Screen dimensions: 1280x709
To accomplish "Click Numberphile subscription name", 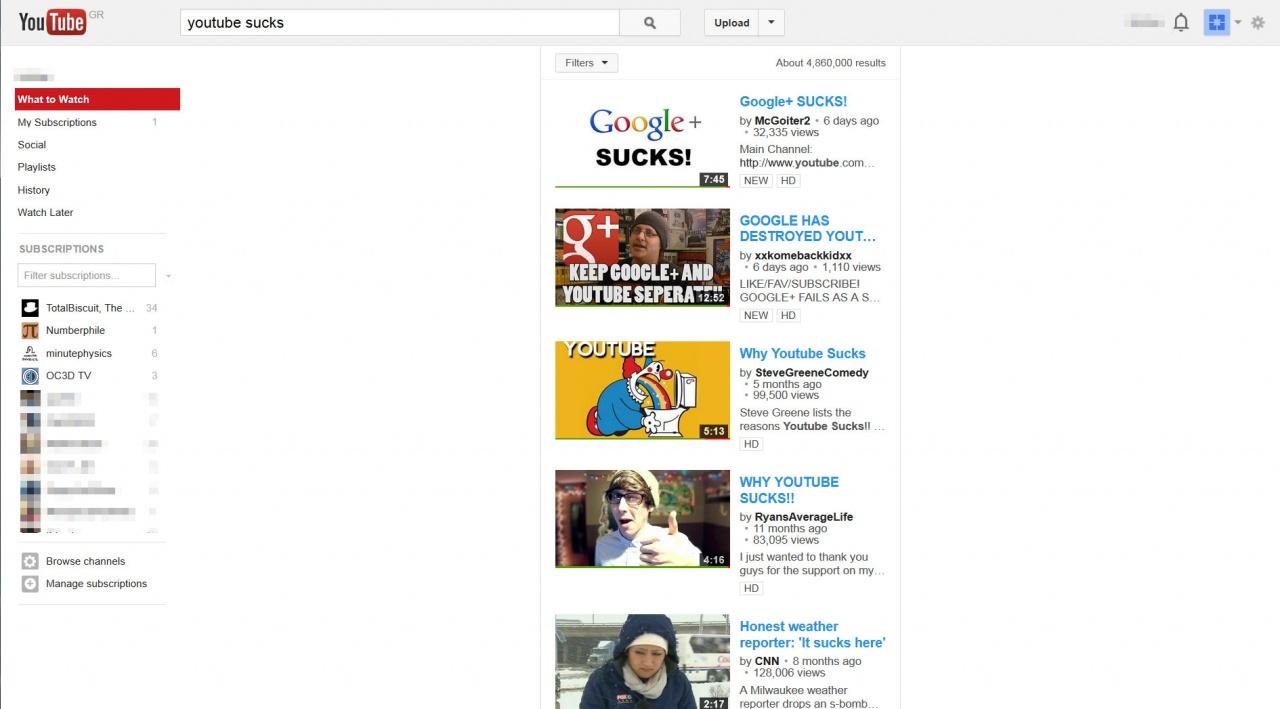I will [75, 330].
